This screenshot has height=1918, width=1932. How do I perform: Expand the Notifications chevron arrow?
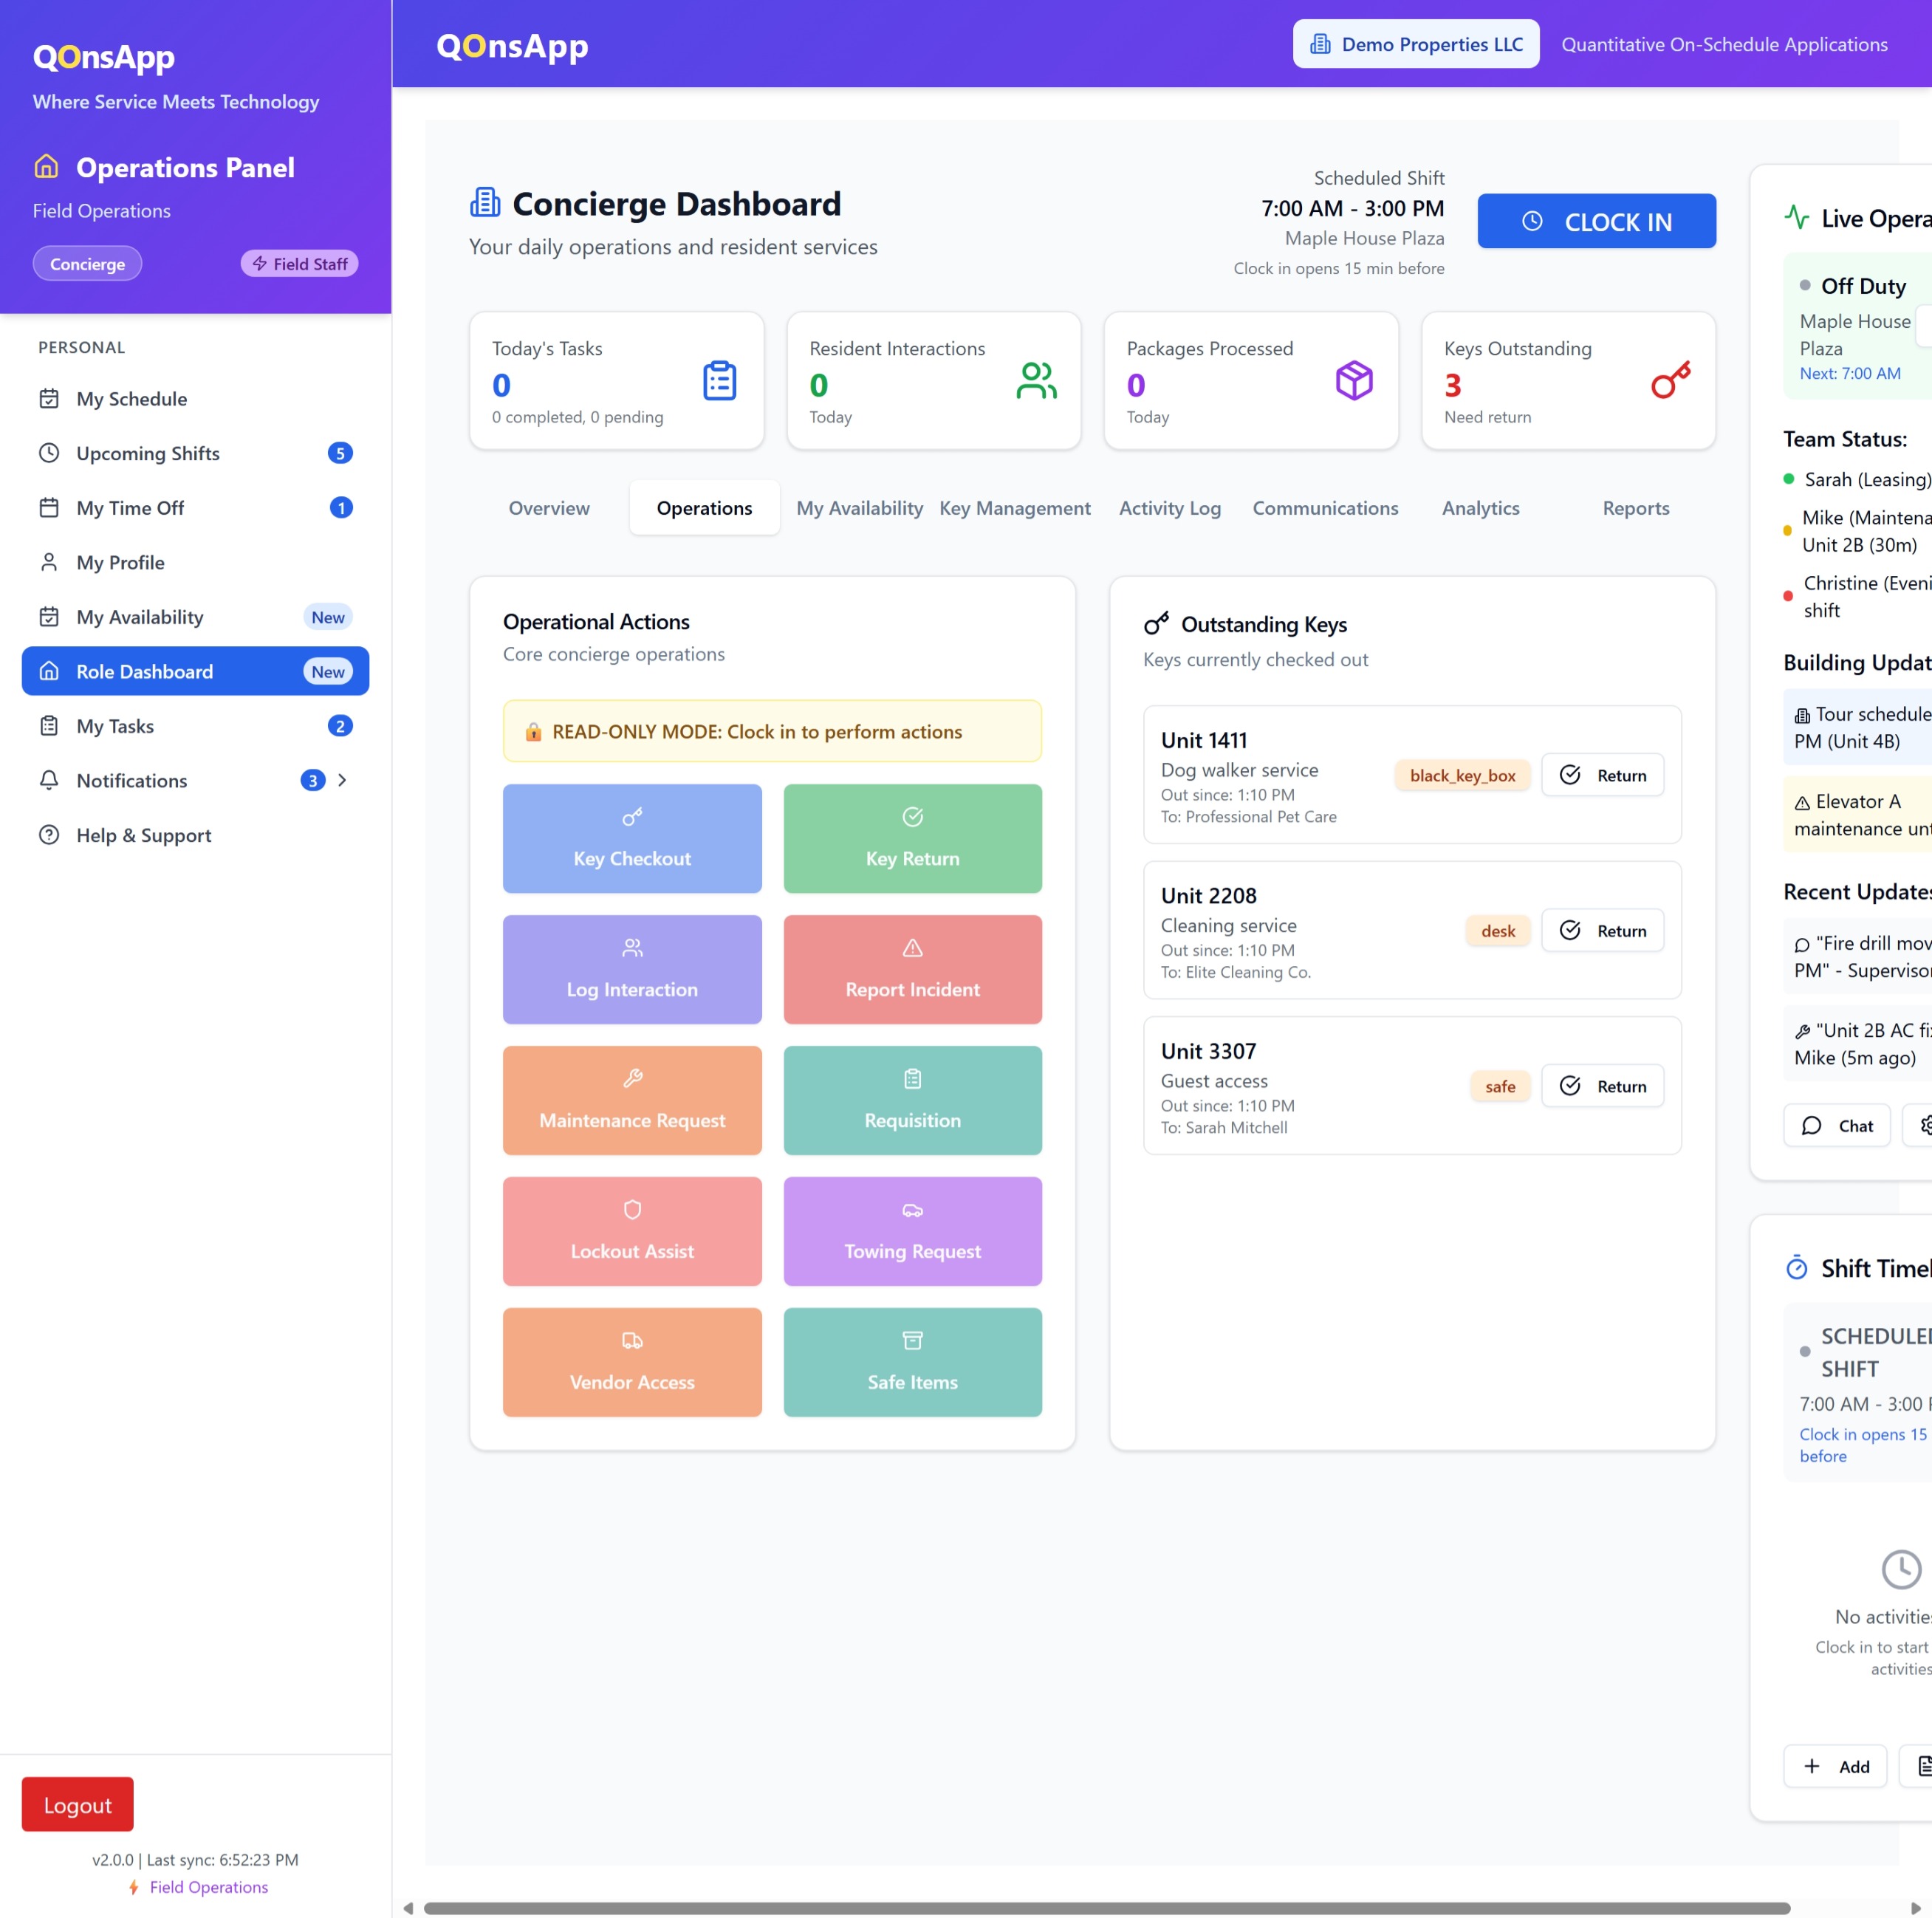pyautogui.click(x=343, y=780)
